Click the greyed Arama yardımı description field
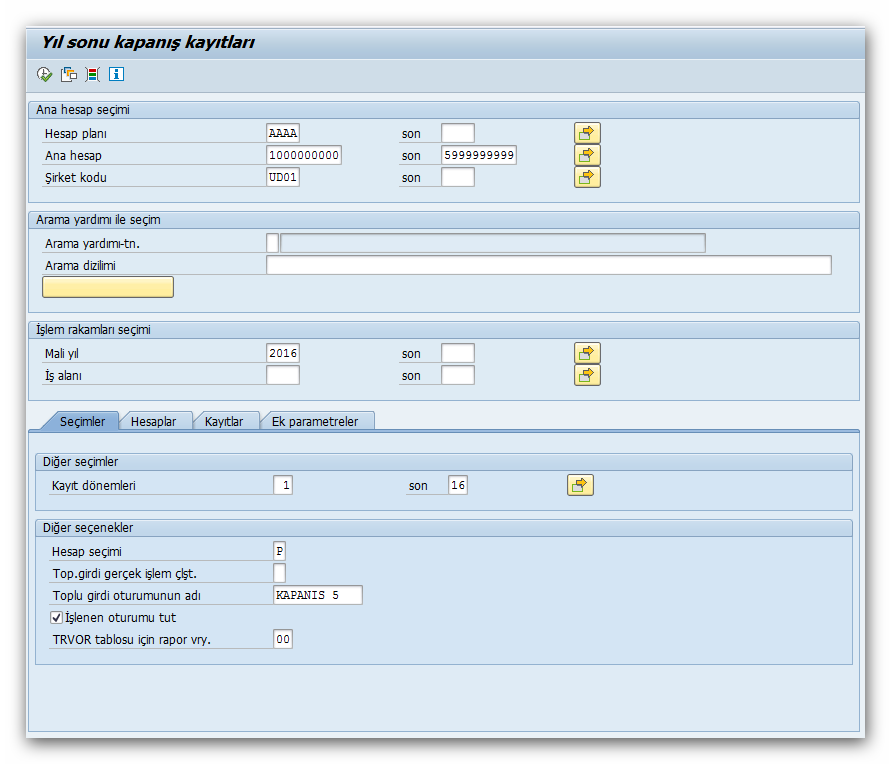 (493, 243)
